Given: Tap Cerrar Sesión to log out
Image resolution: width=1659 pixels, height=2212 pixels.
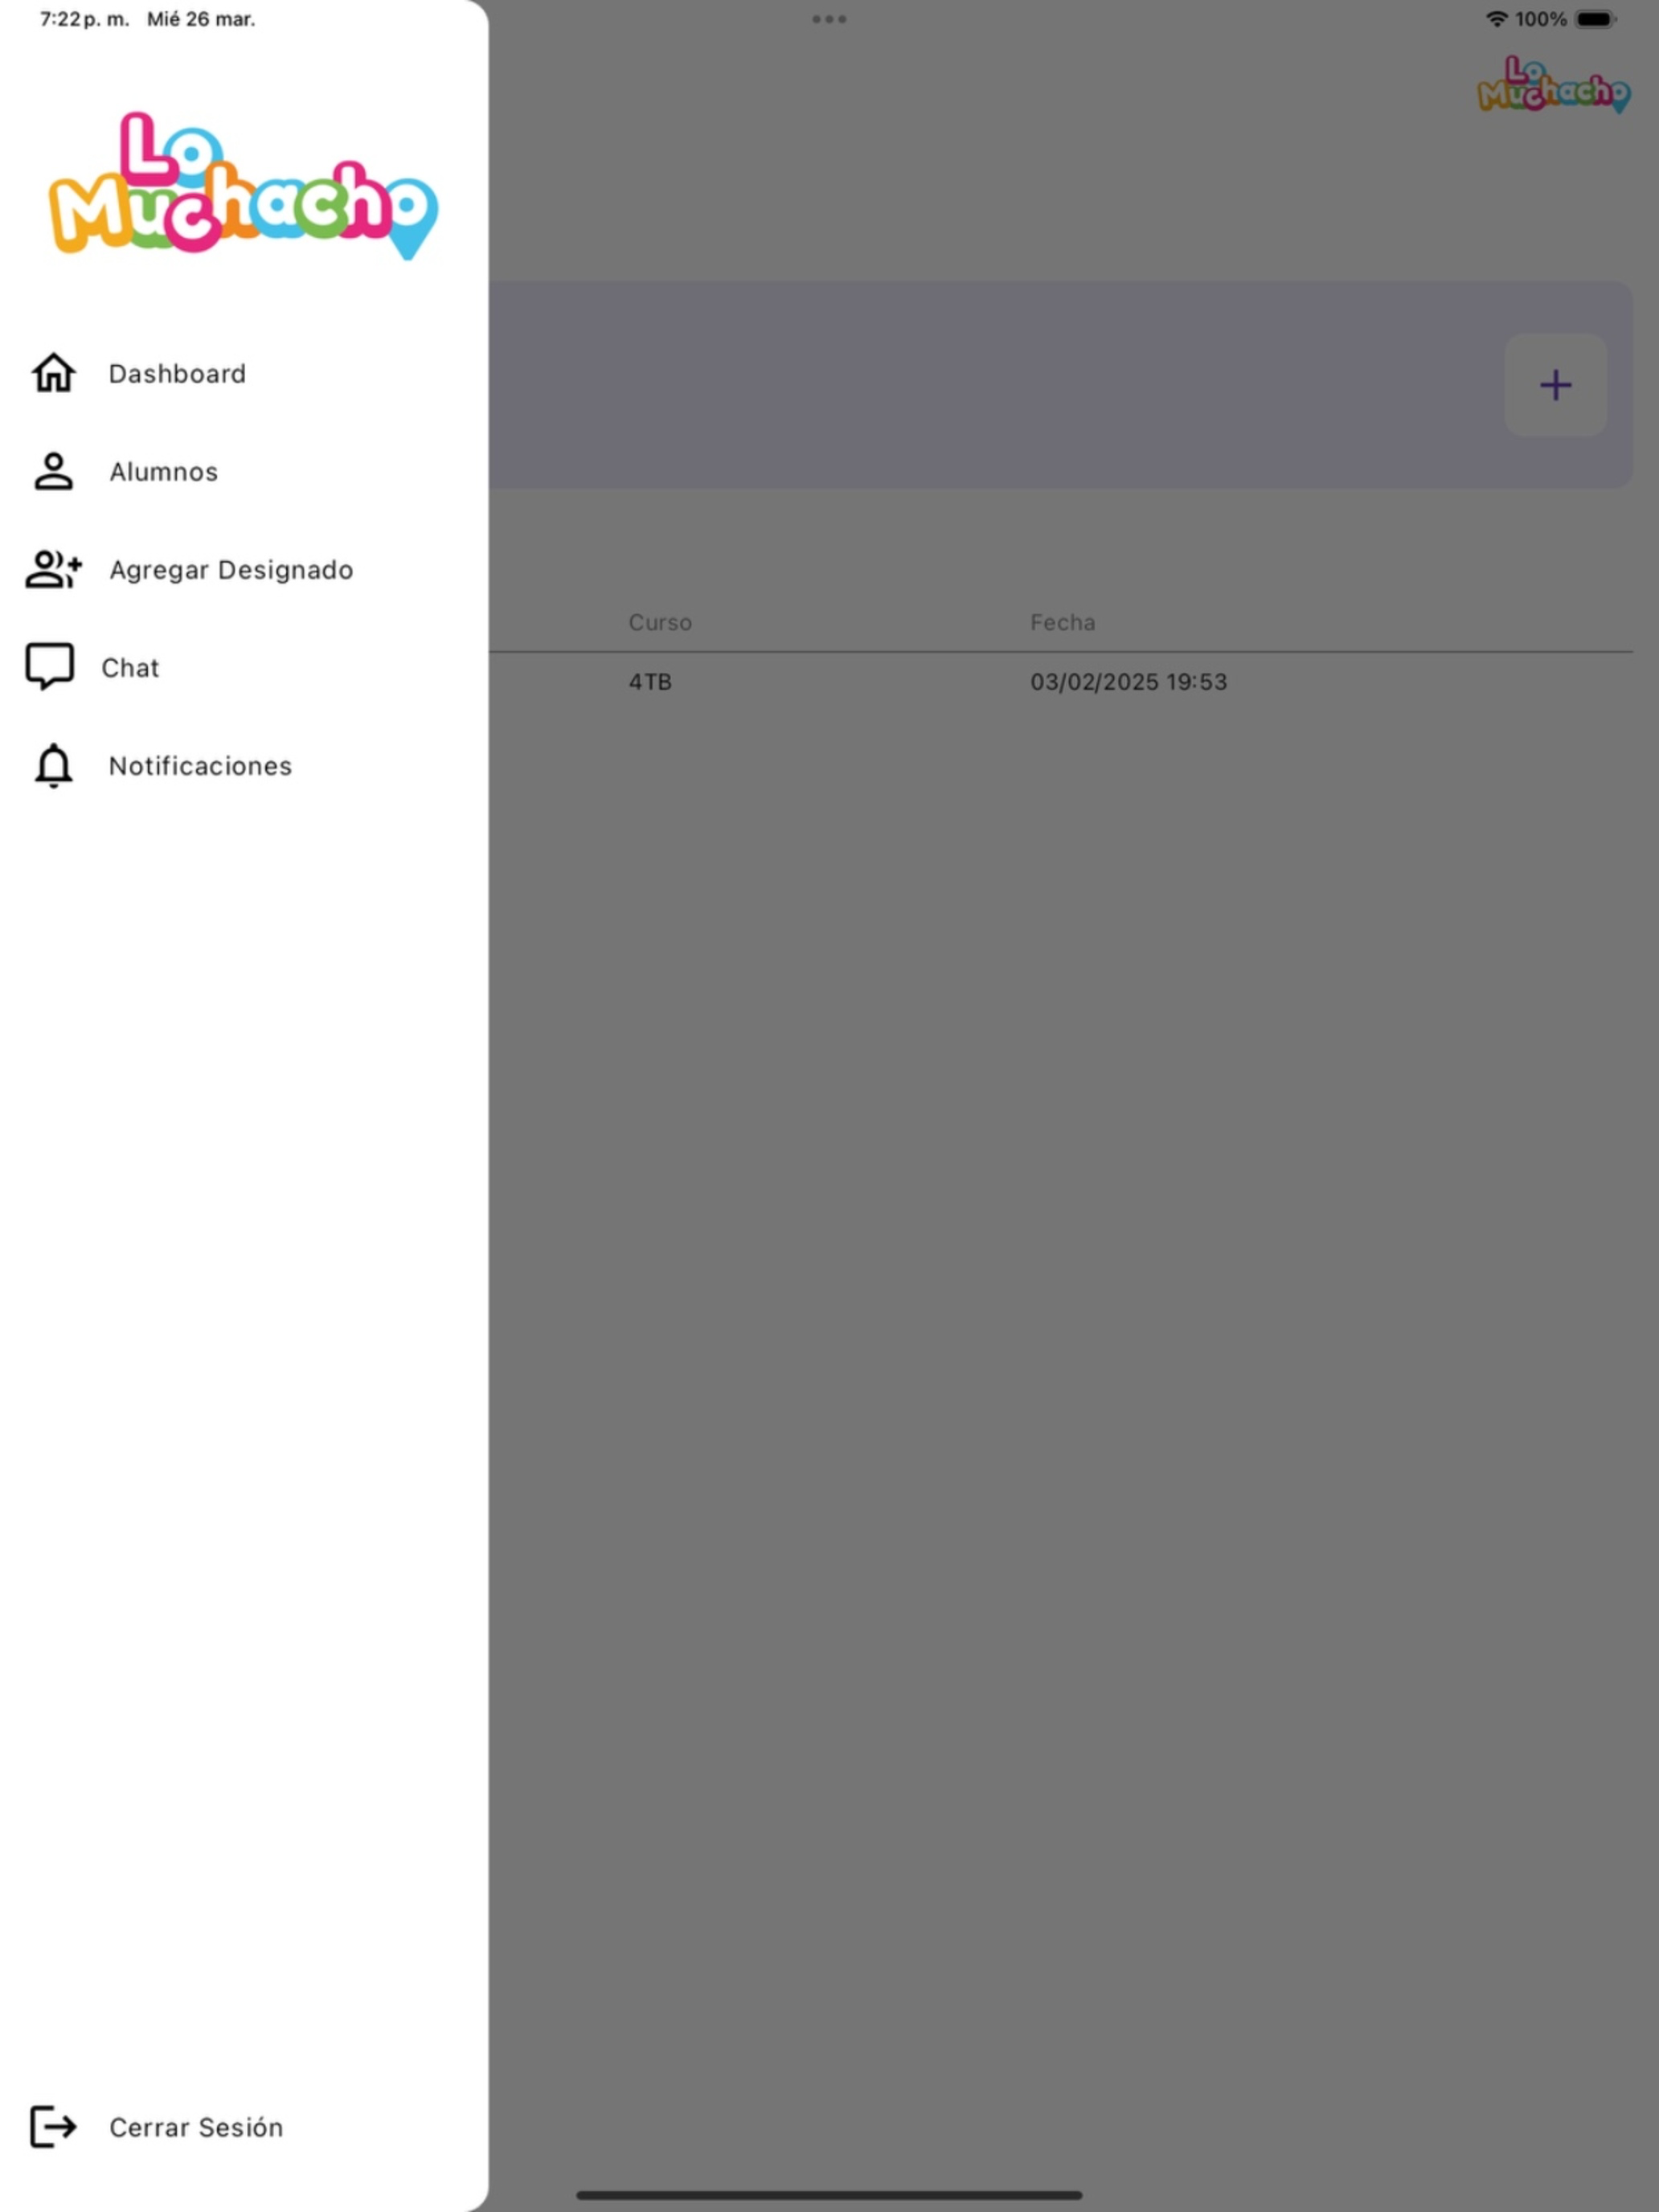Looking at the screenshot, I should pyautogui.click(x=196, y=2127).
